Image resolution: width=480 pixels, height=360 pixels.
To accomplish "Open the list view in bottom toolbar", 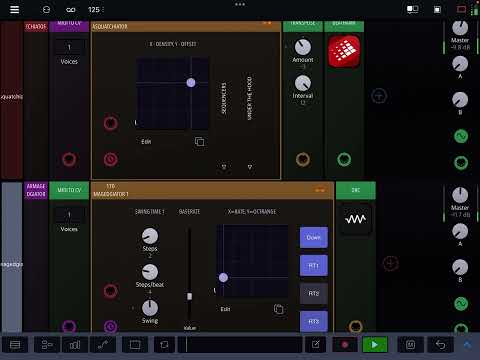I will [15, 345].
